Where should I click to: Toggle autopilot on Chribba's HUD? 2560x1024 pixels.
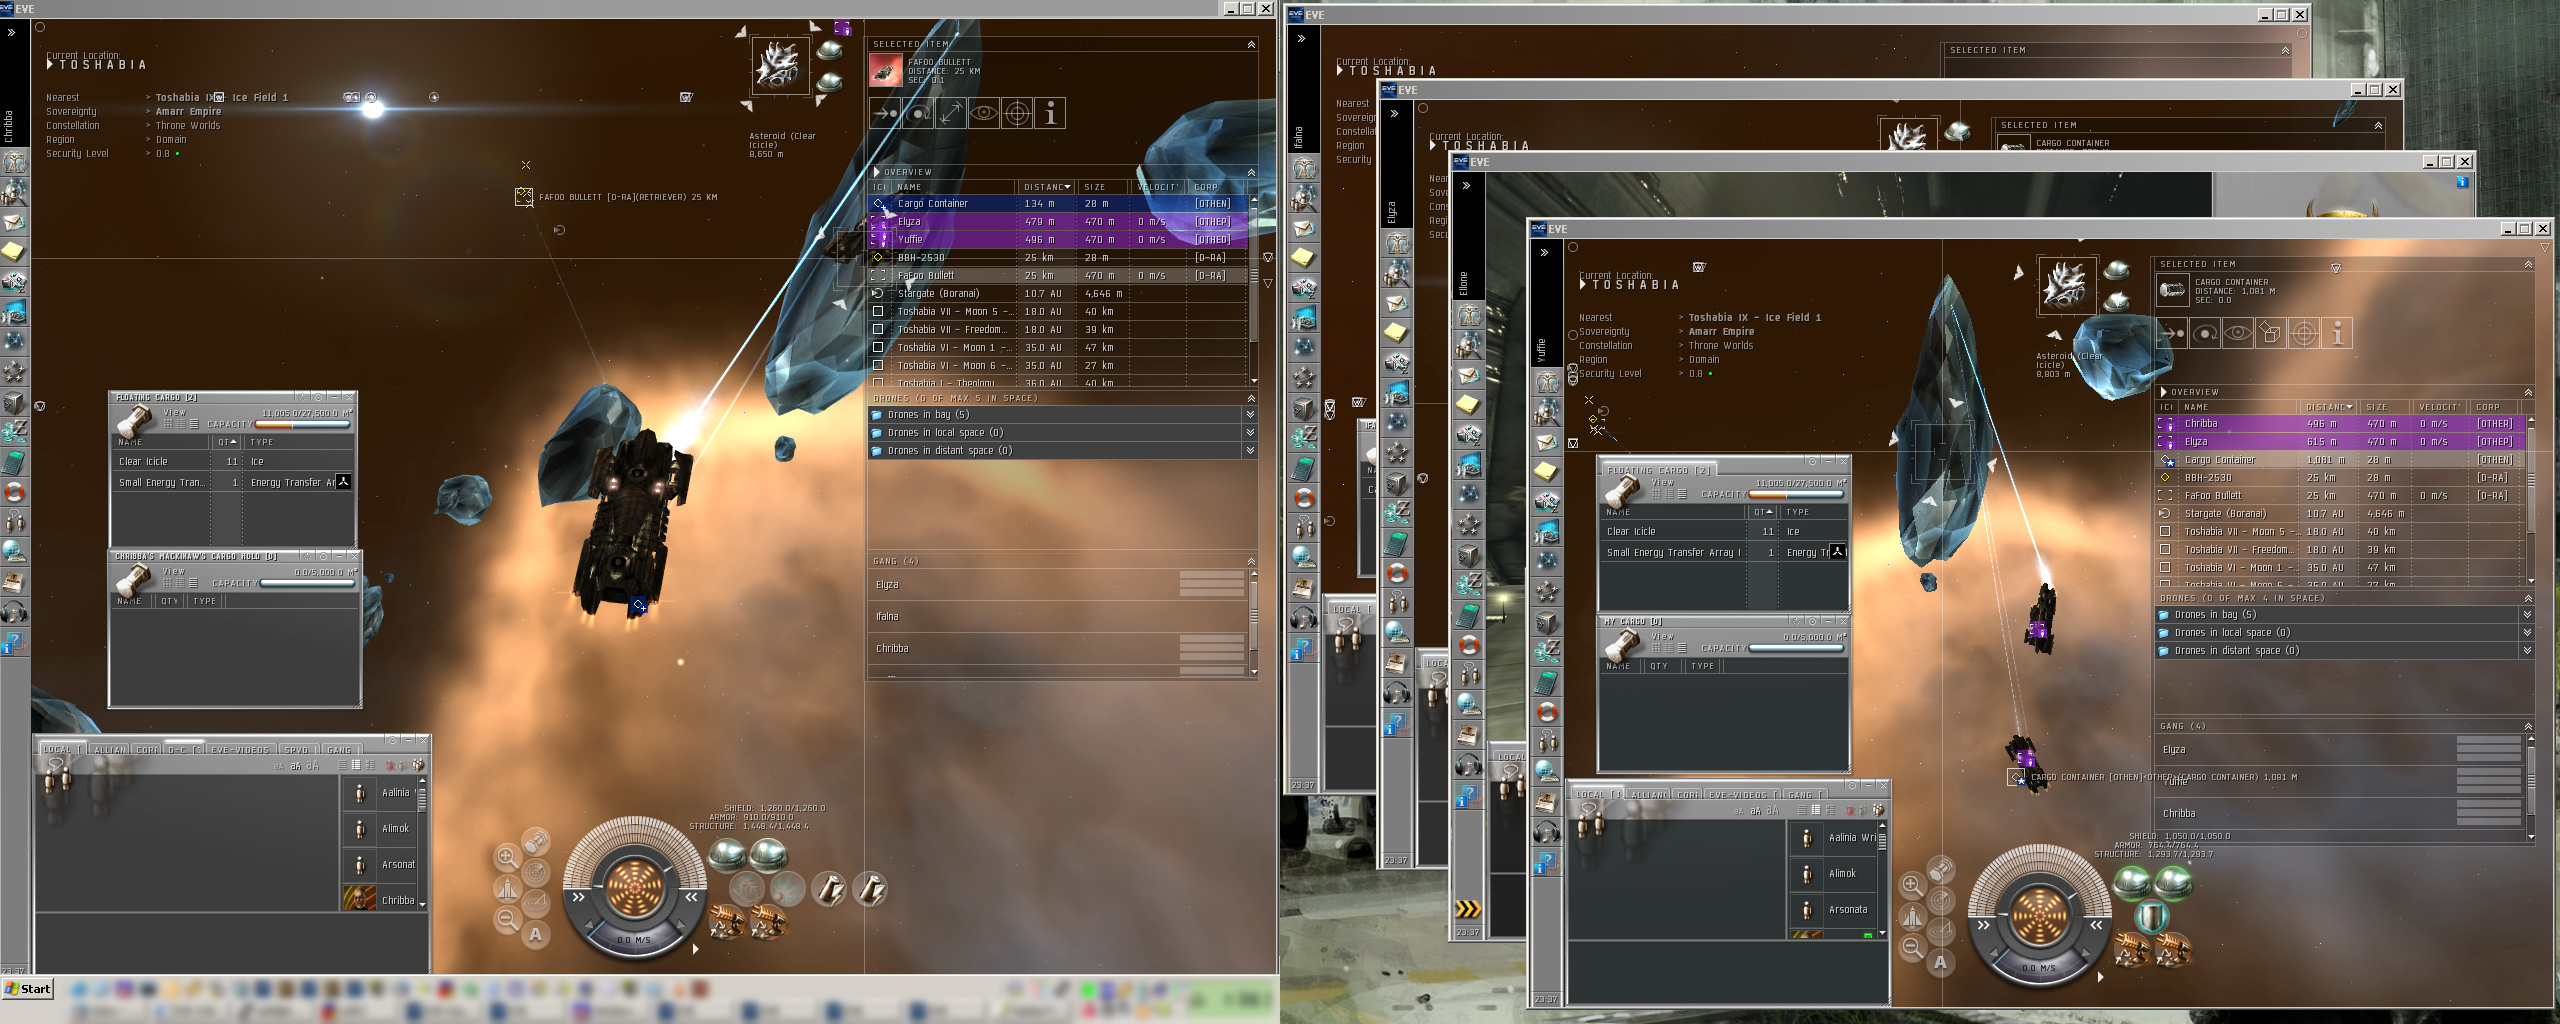coord(536,935)
